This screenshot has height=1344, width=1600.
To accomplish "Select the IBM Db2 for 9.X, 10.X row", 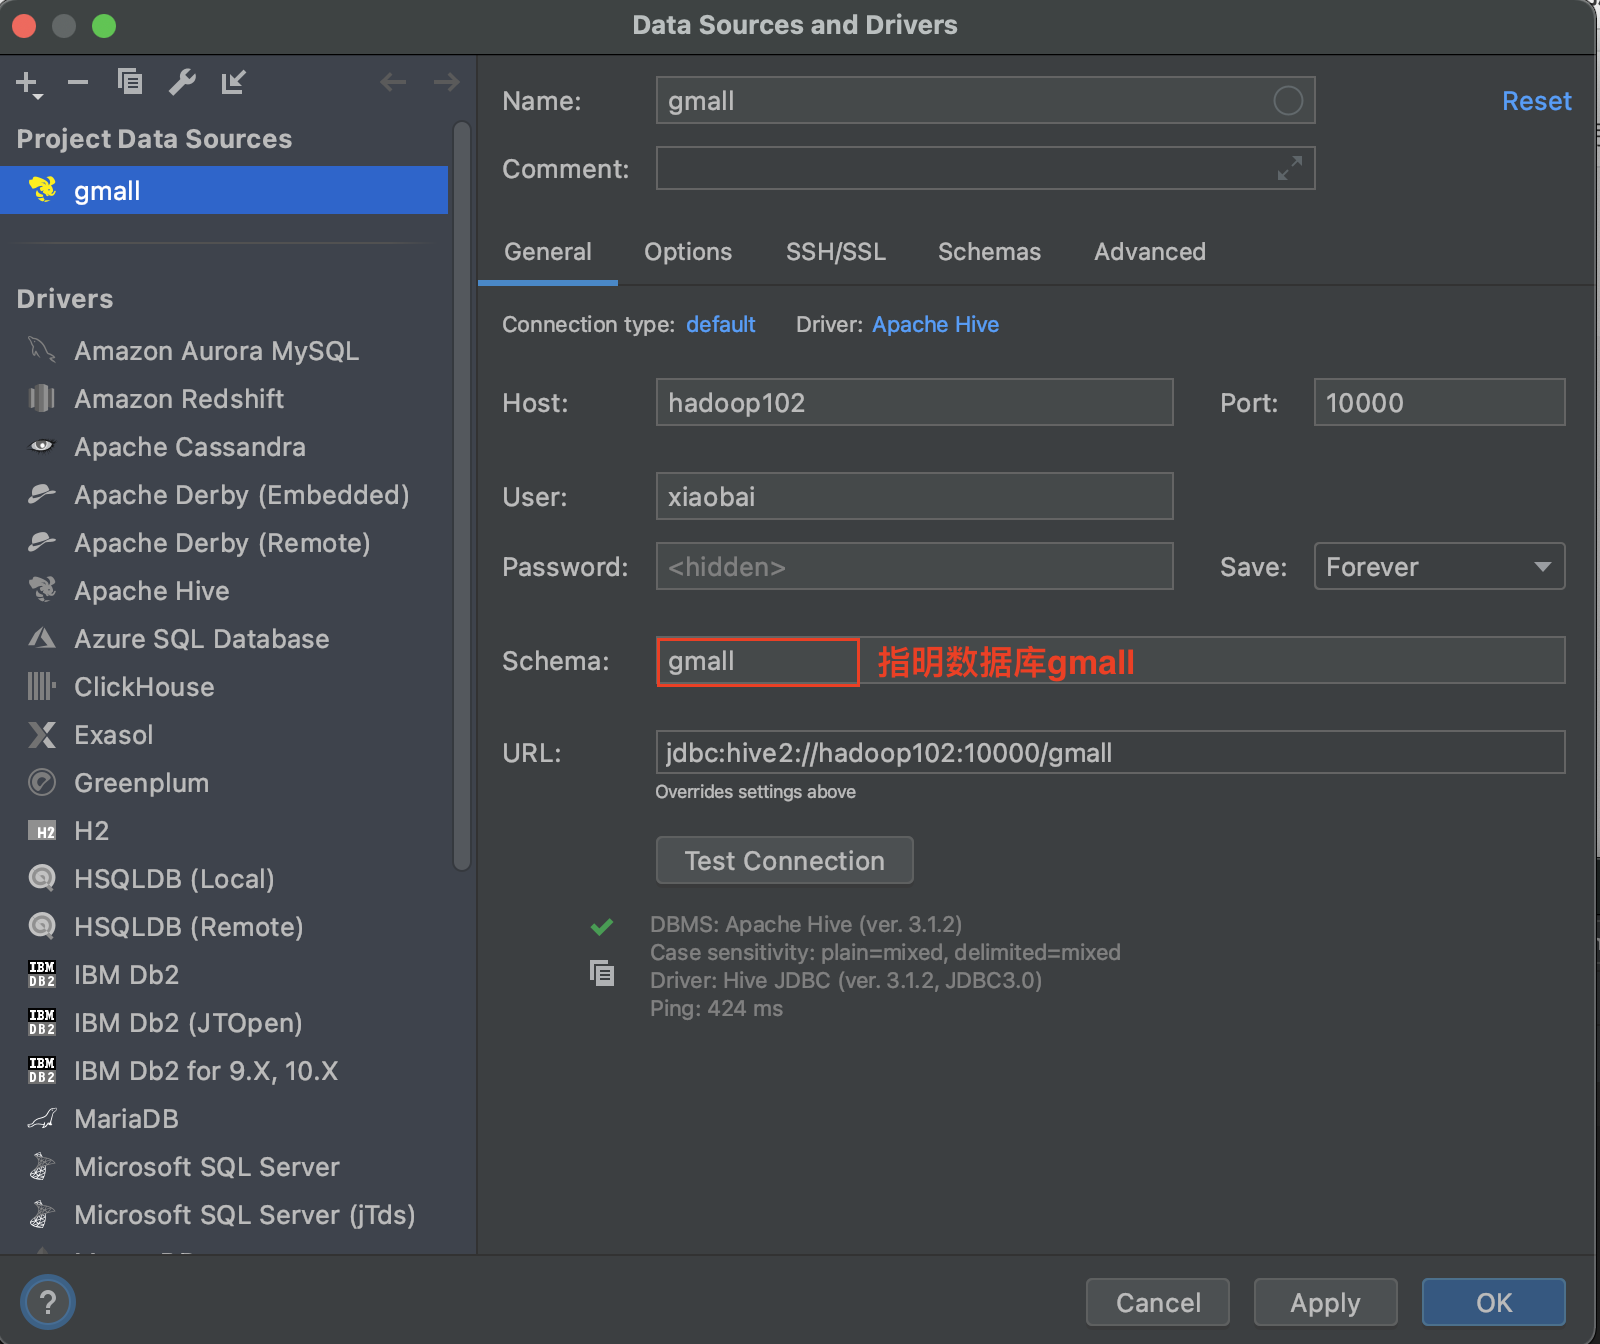I will point(224,1070).
